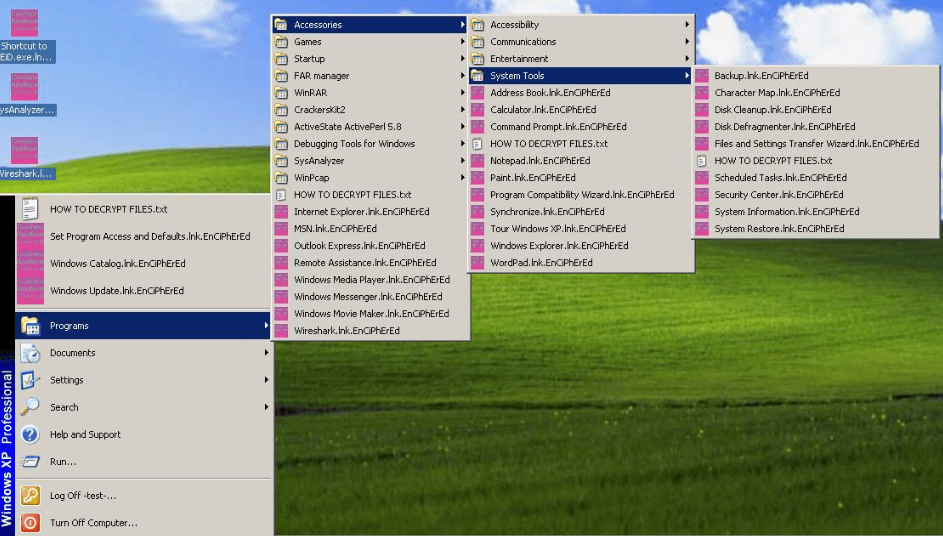Click the Accessibility folder icon
The width and height of the screenshot is (943, 536).
point(478,25)
